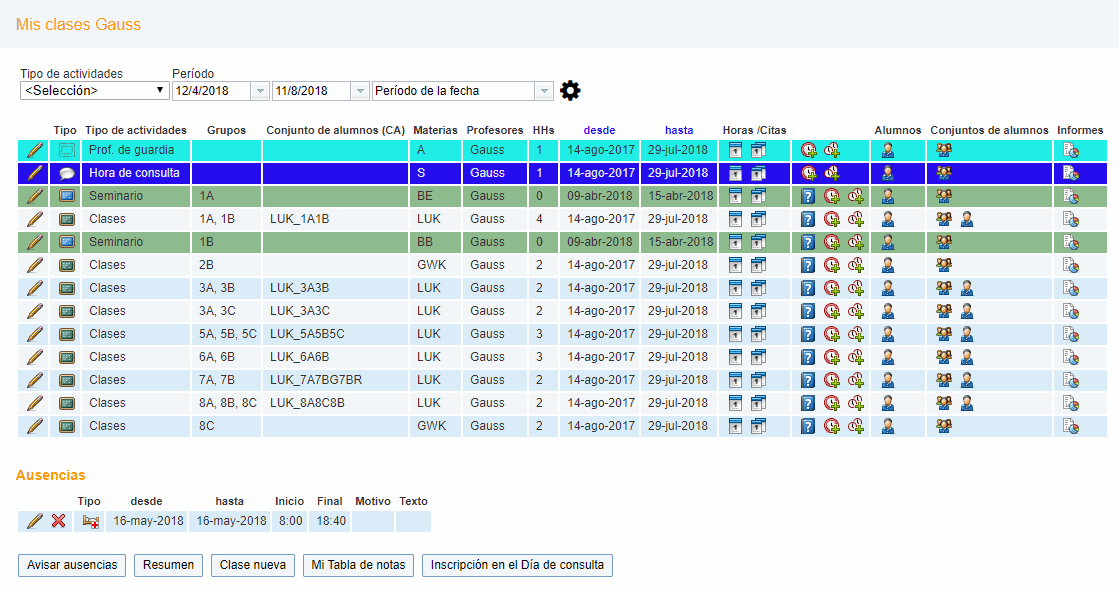Viewport: 1119px width, 589px height.
Task: Edit the 16-may-2018 absence entry
Action: point(34,521)
